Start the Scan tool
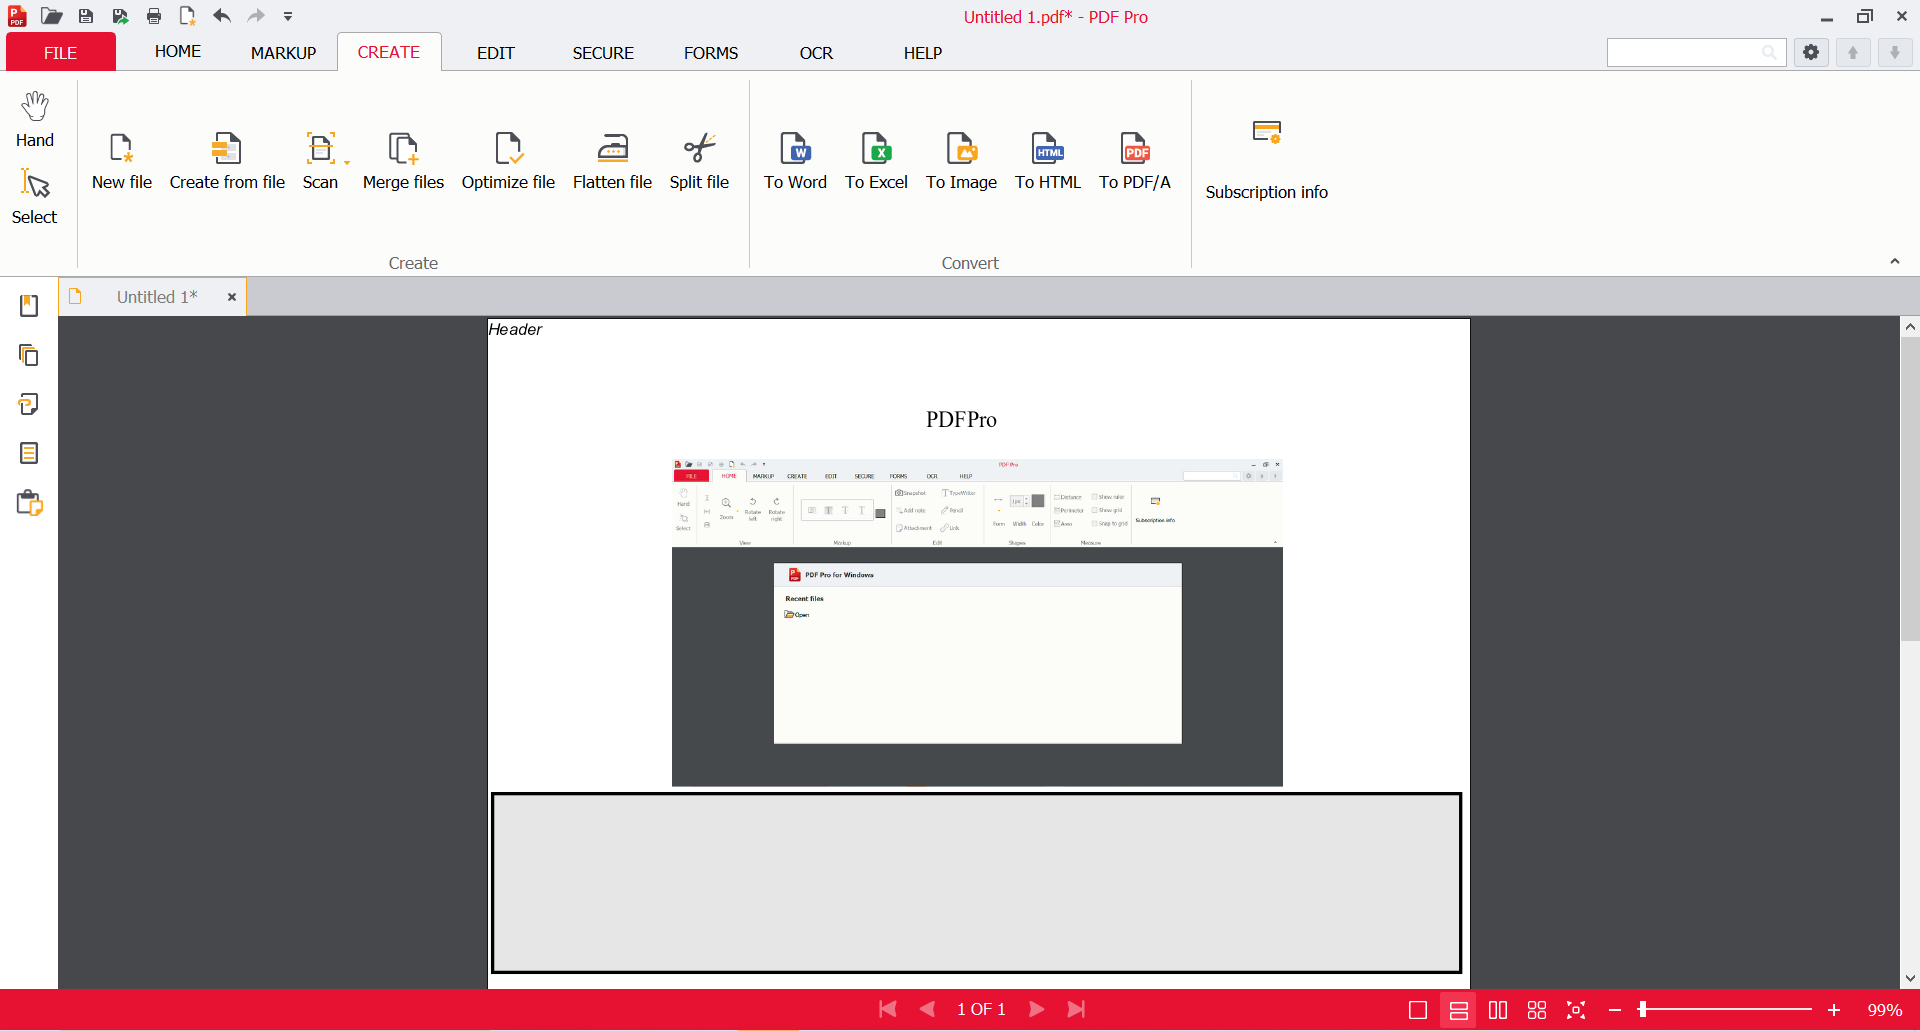 point(320,161)
